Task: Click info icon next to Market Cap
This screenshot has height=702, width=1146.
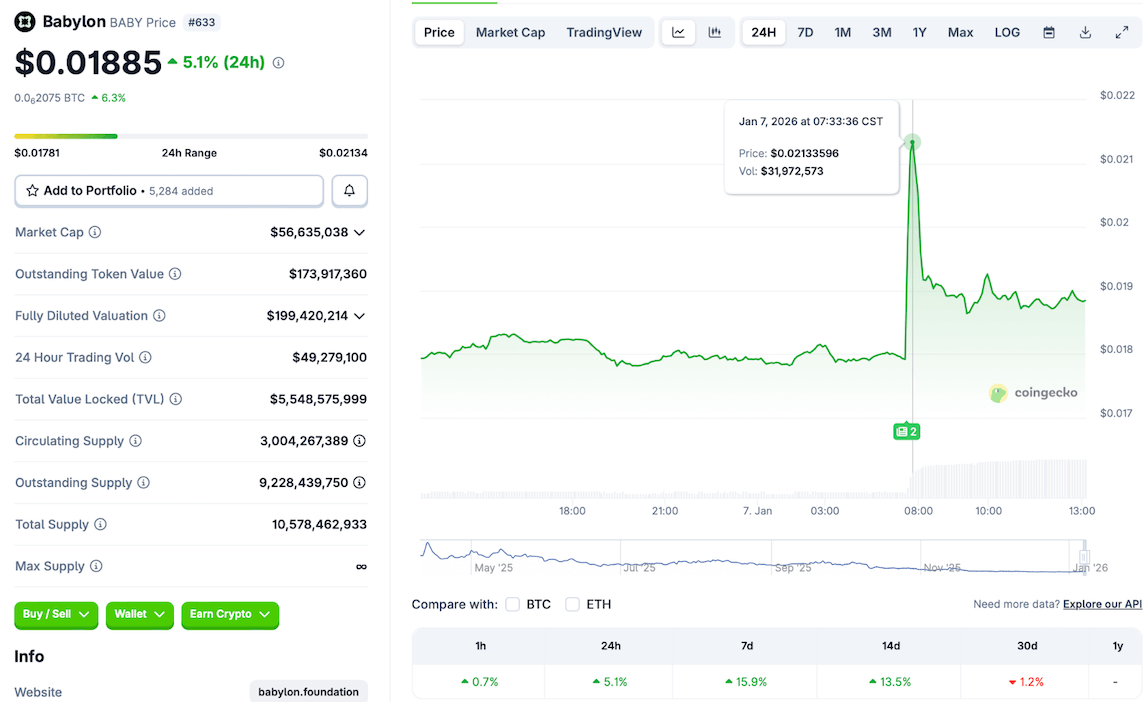Action: click(95, 232)
